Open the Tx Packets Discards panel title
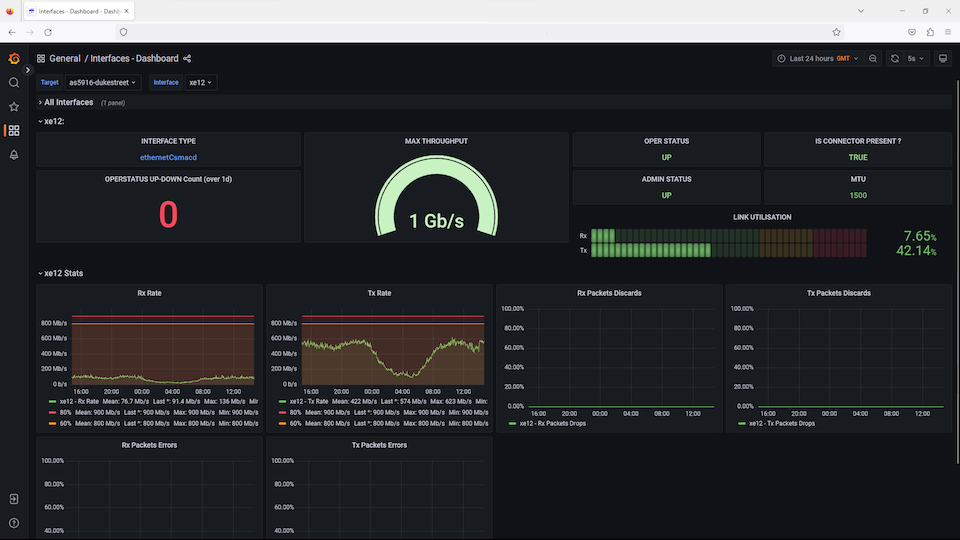960x540 pixels. (x=839, y=293)
